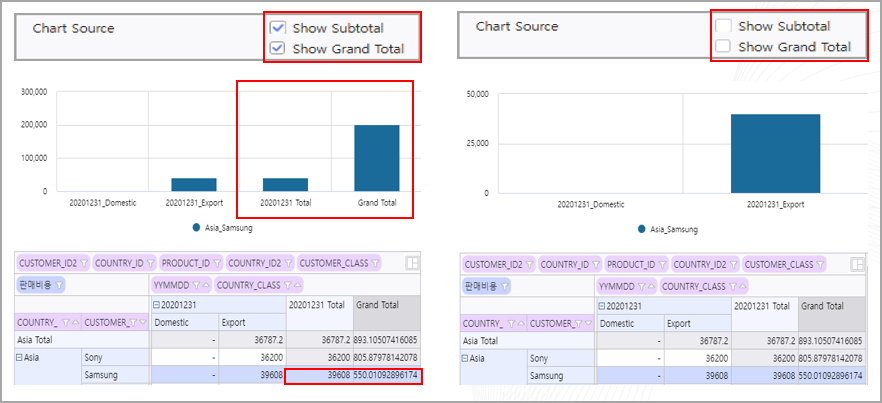The image size is (882, 403).
Task: Toggle COUNTRY_CLASS sort arrow in left pivot grid
Action: 297,285
